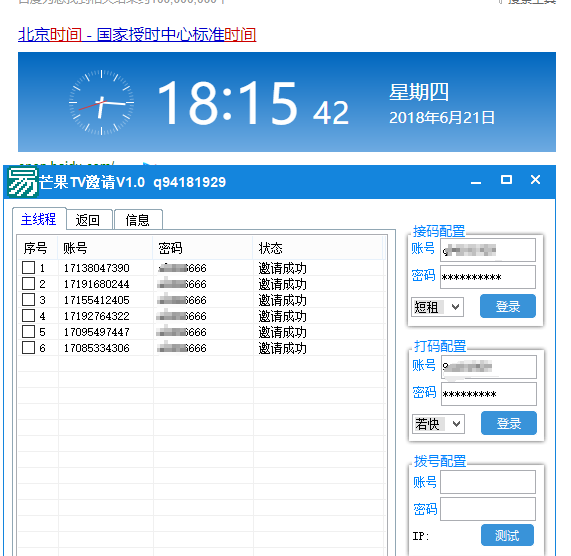Viewport: 571px width, 556px height.
Task: Click 账号 input field in 接码配置
Action: (488, 250)
